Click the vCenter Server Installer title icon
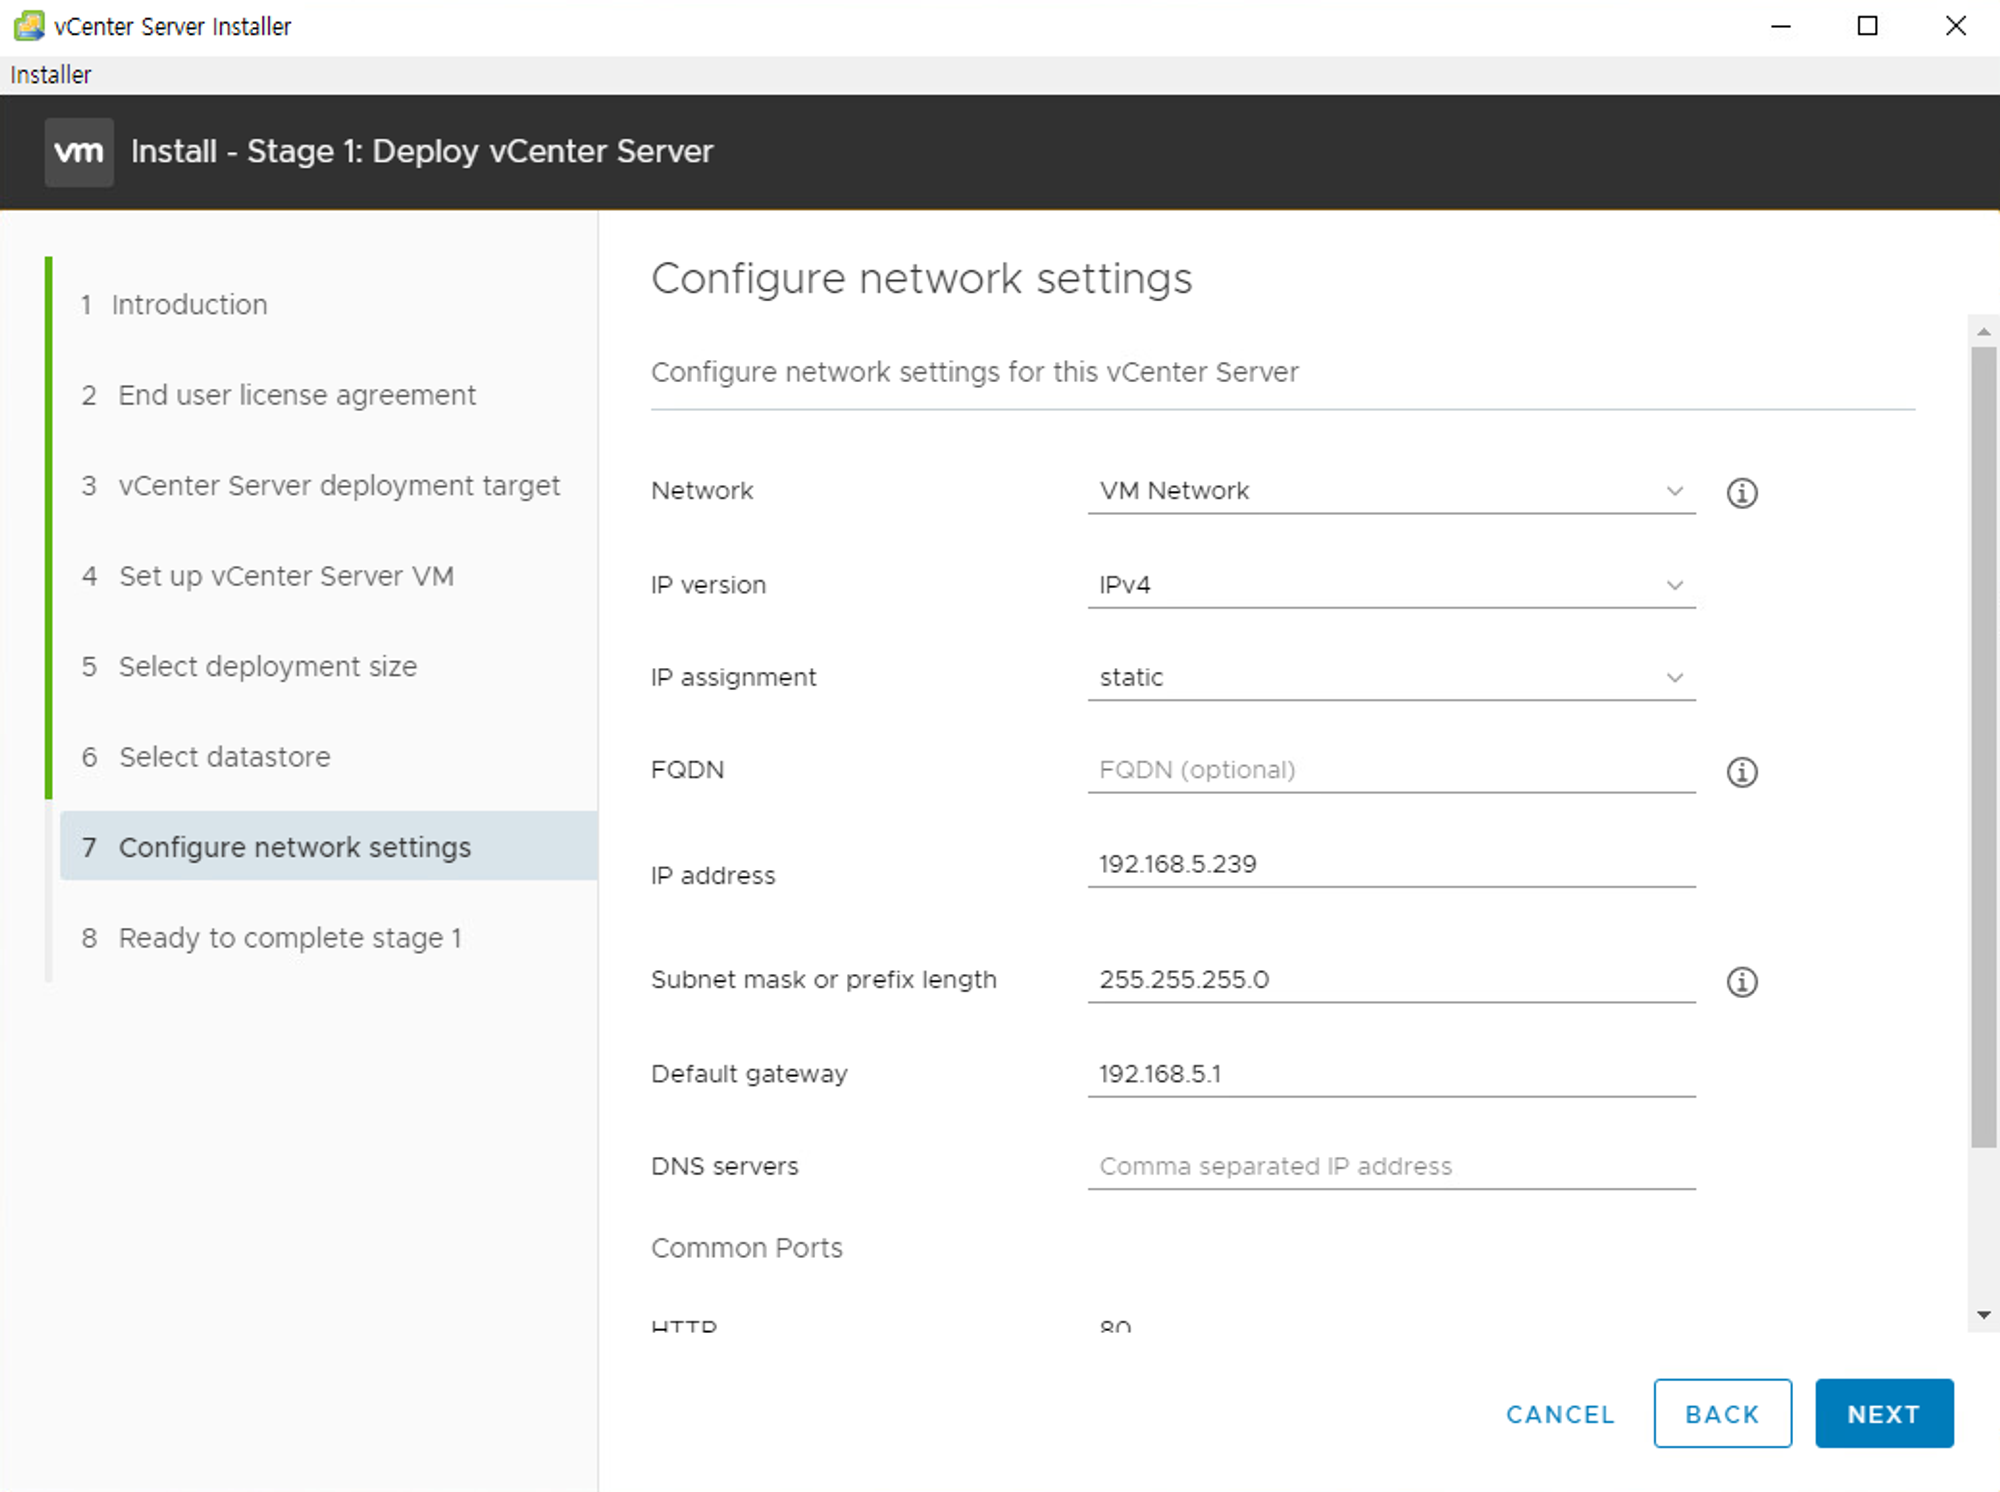2000x1492 pixels. click(x=28, y=26)
